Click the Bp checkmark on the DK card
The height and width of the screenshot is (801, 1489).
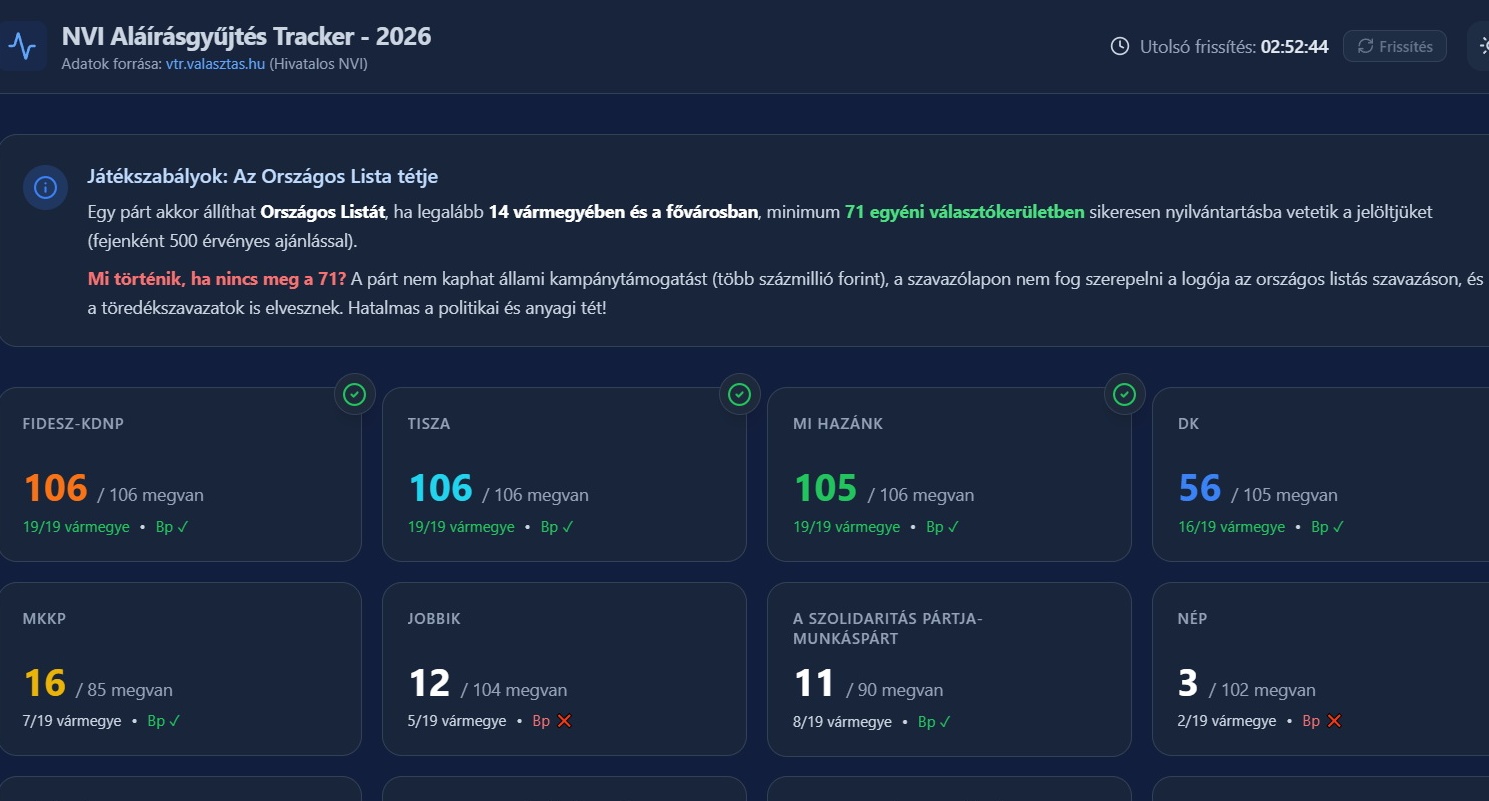1327,527
